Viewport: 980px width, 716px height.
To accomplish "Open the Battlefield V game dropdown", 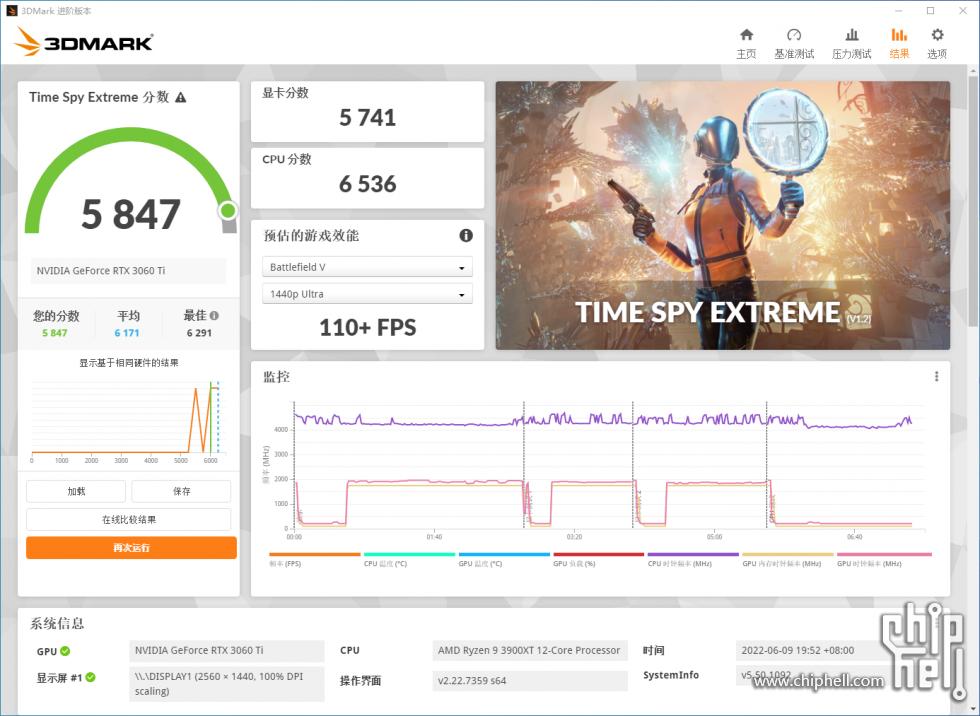I will point(367,267).
